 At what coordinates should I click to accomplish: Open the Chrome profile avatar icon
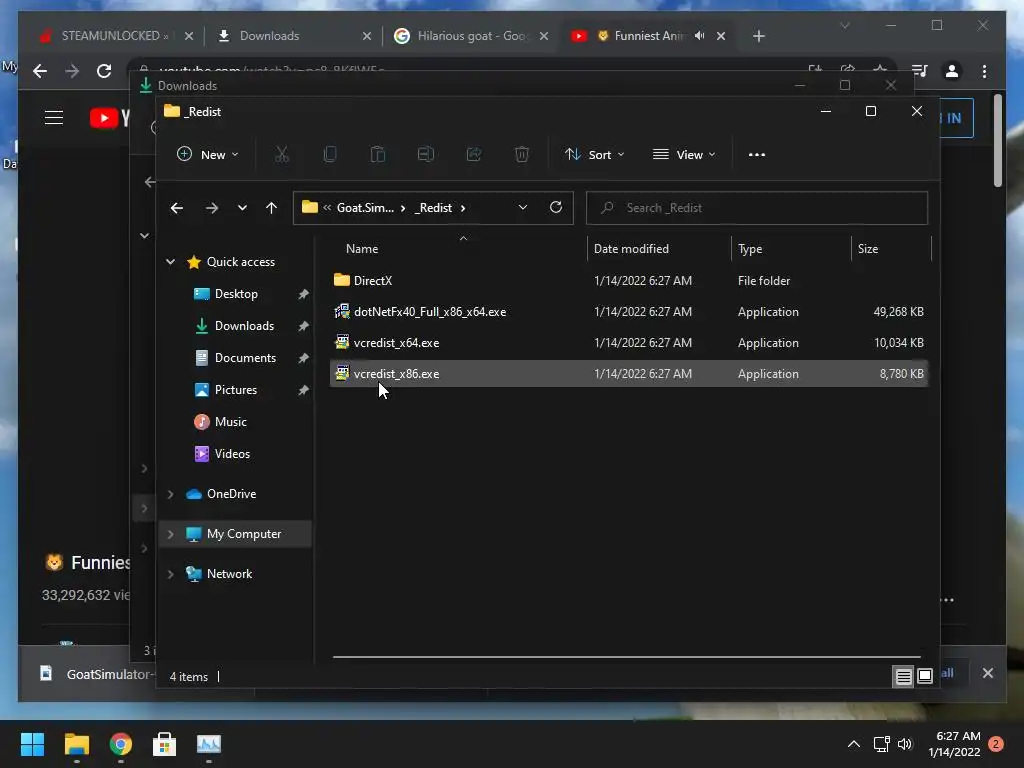[952, 71]
